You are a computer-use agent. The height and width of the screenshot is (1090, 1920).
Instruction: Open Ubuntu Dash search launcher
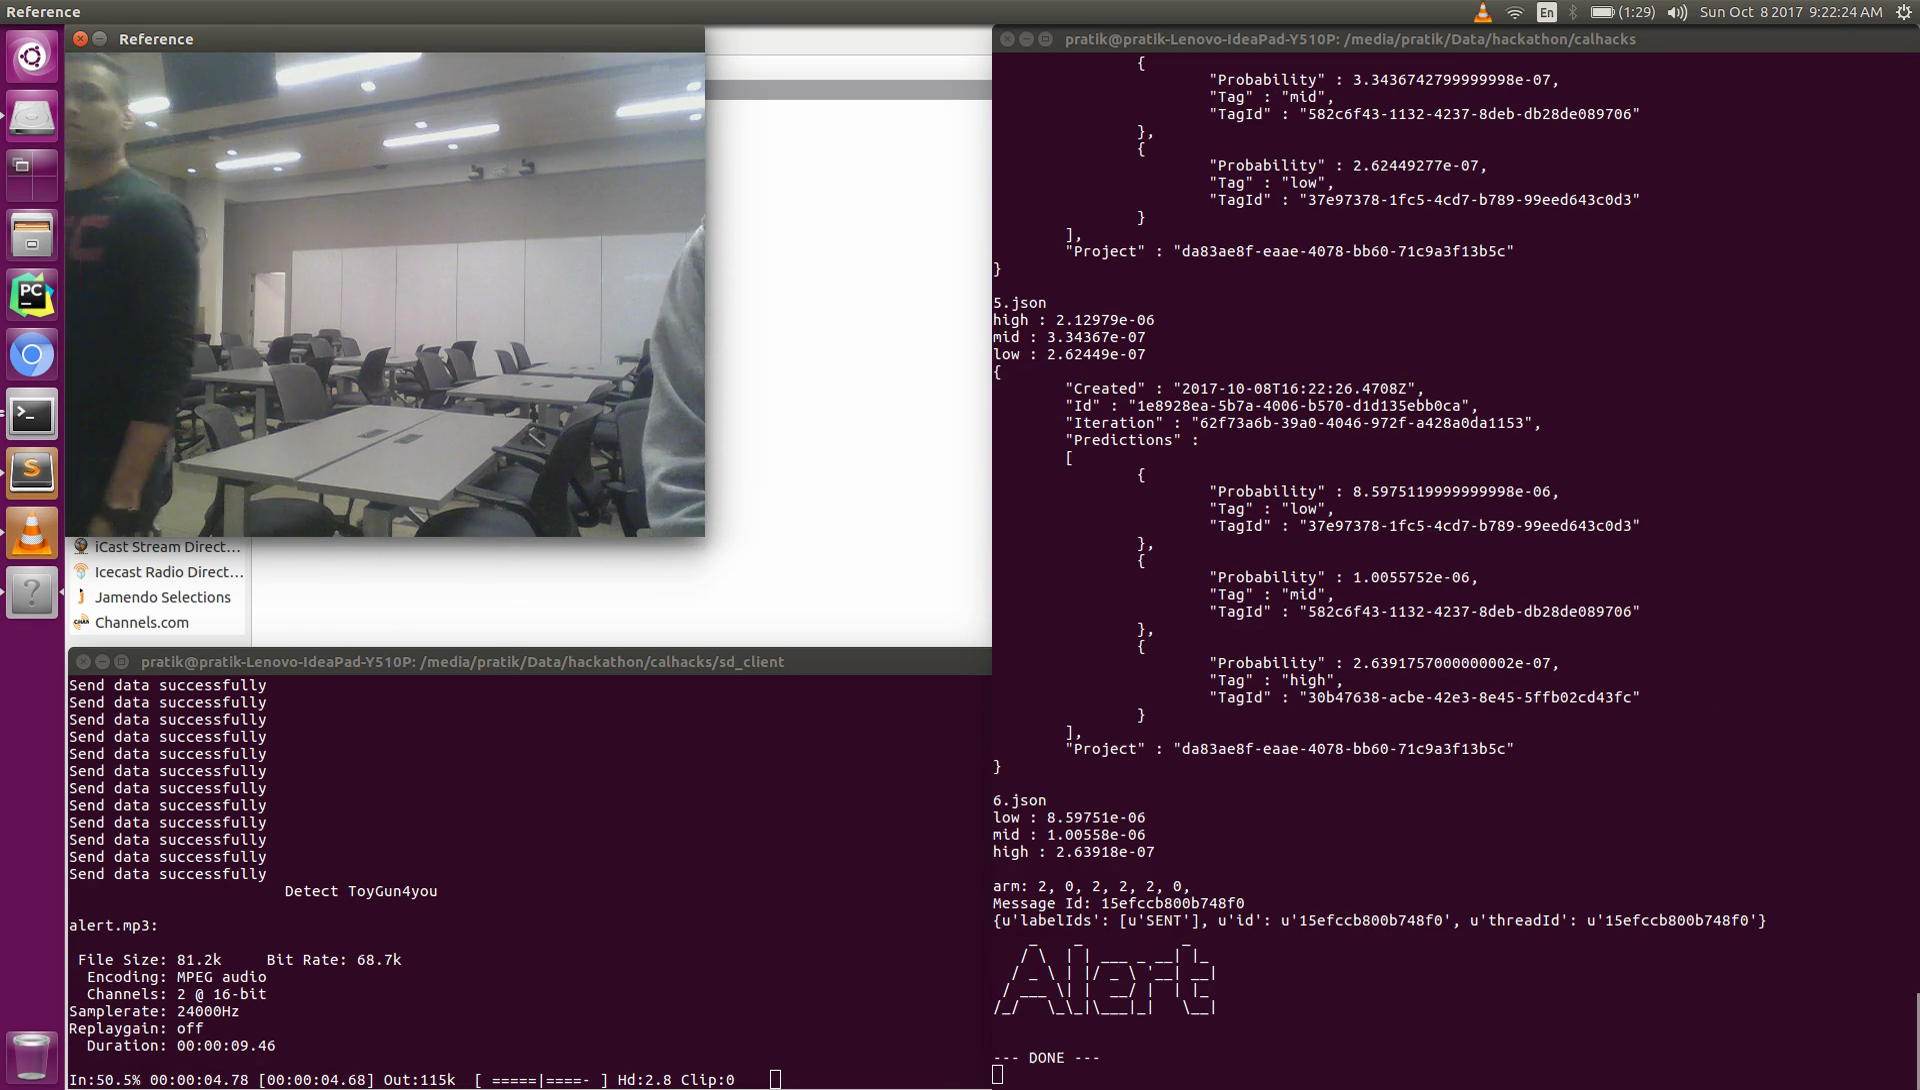pyautogui.click(x=32, y=56)
